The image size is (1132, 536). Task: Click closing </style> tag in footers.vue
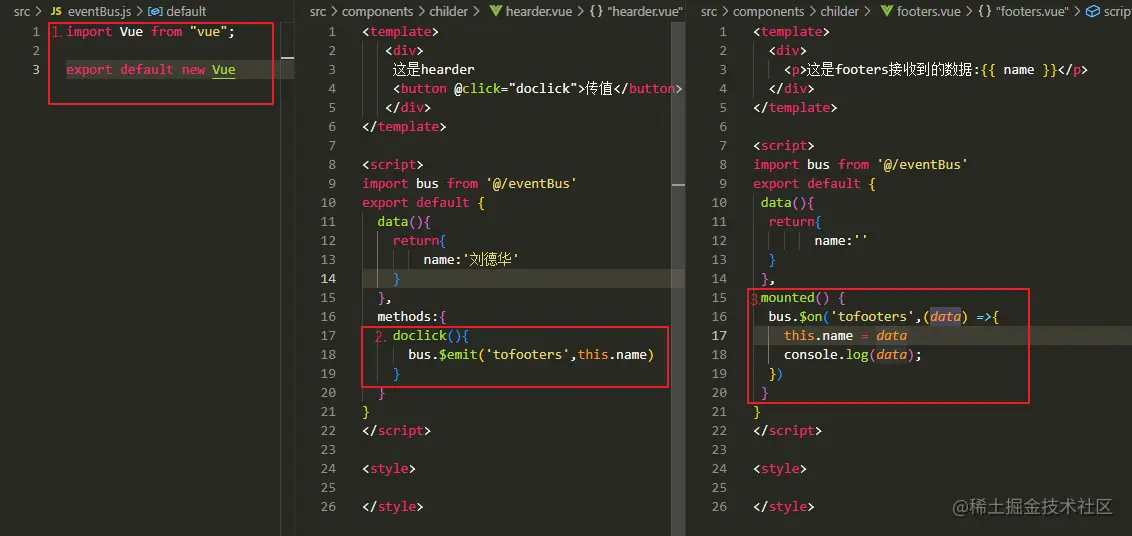tap(784, 506)
